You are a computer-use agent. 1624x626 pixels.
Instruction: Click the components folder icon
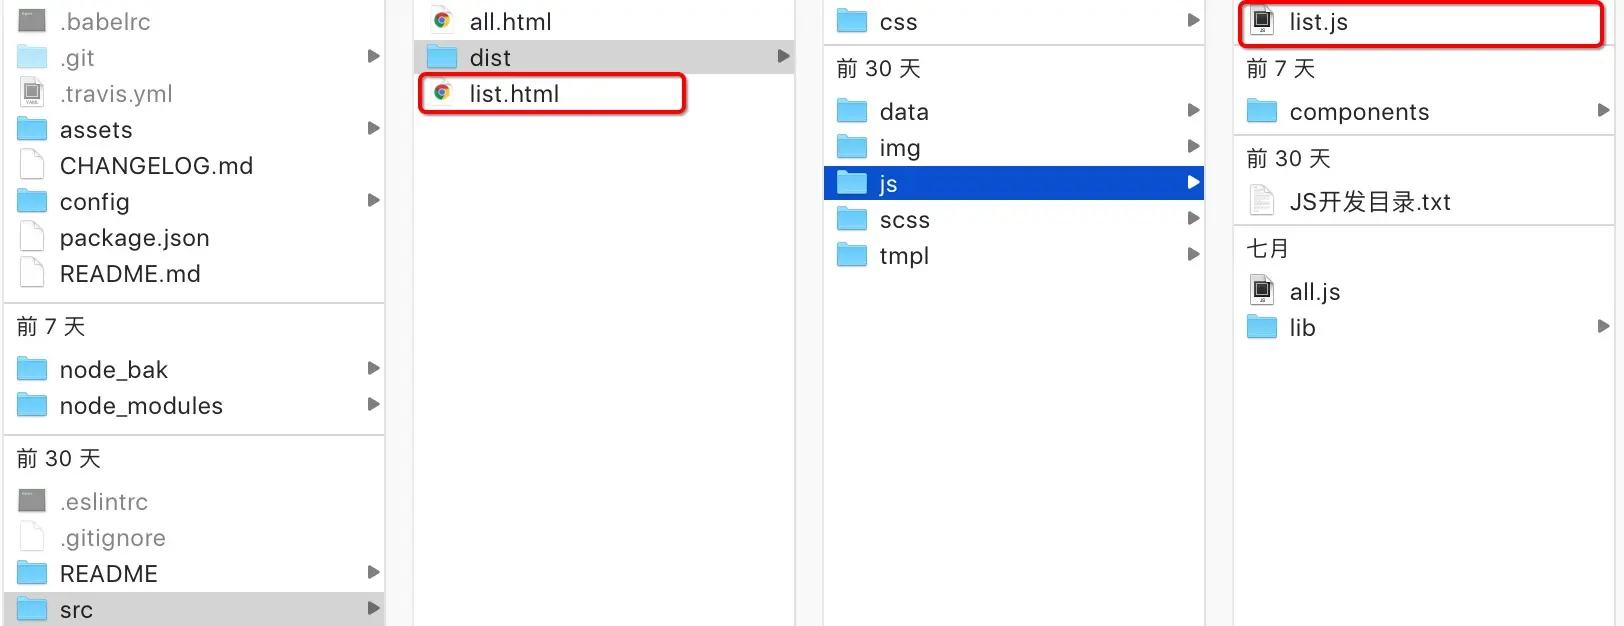1262,111
